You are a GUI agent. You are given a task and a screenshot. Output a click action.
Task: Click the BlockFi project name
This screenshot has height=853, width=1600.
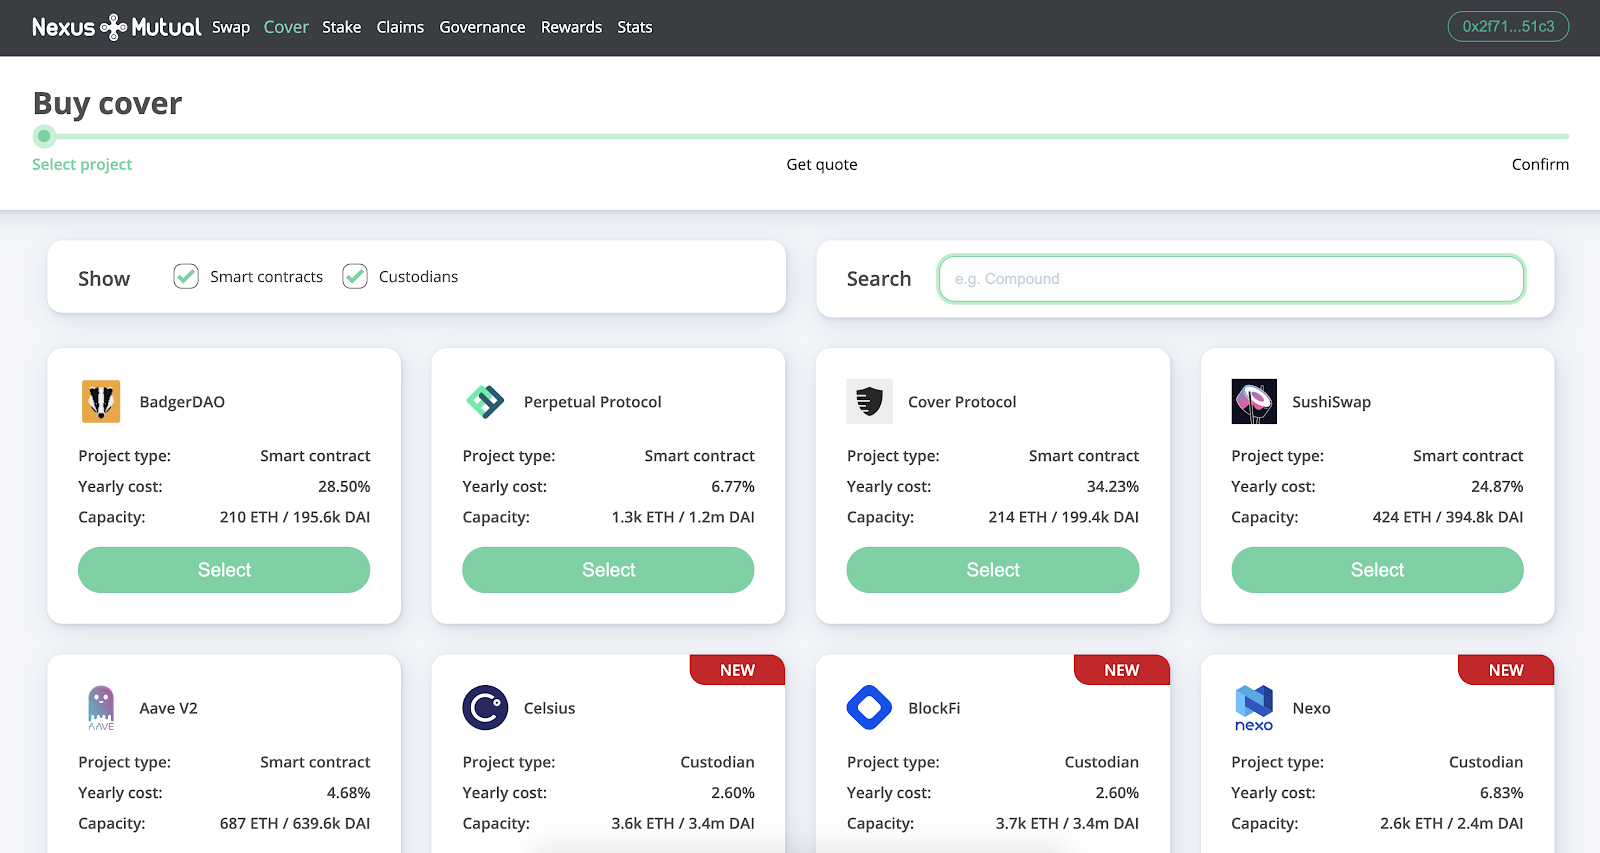pos(934,708)
